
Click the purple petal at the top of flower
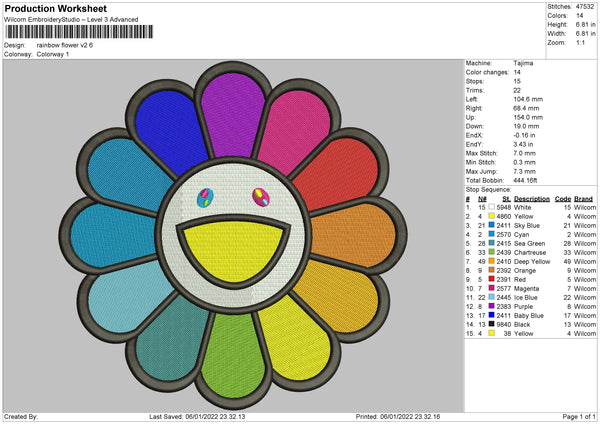[233, 113]
